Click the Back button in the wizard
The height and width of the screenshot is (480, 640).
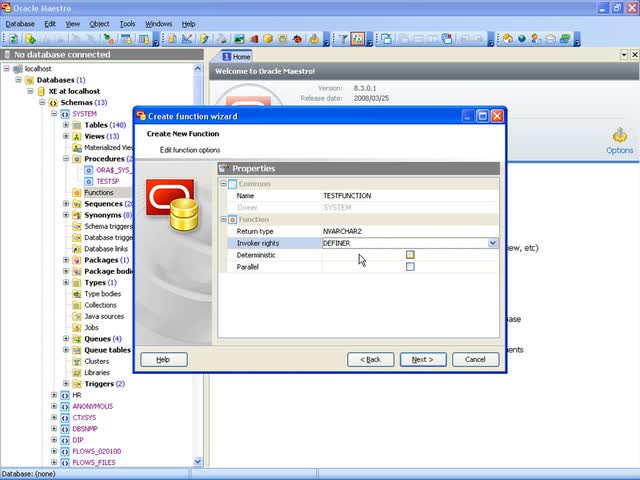(371, 360)
